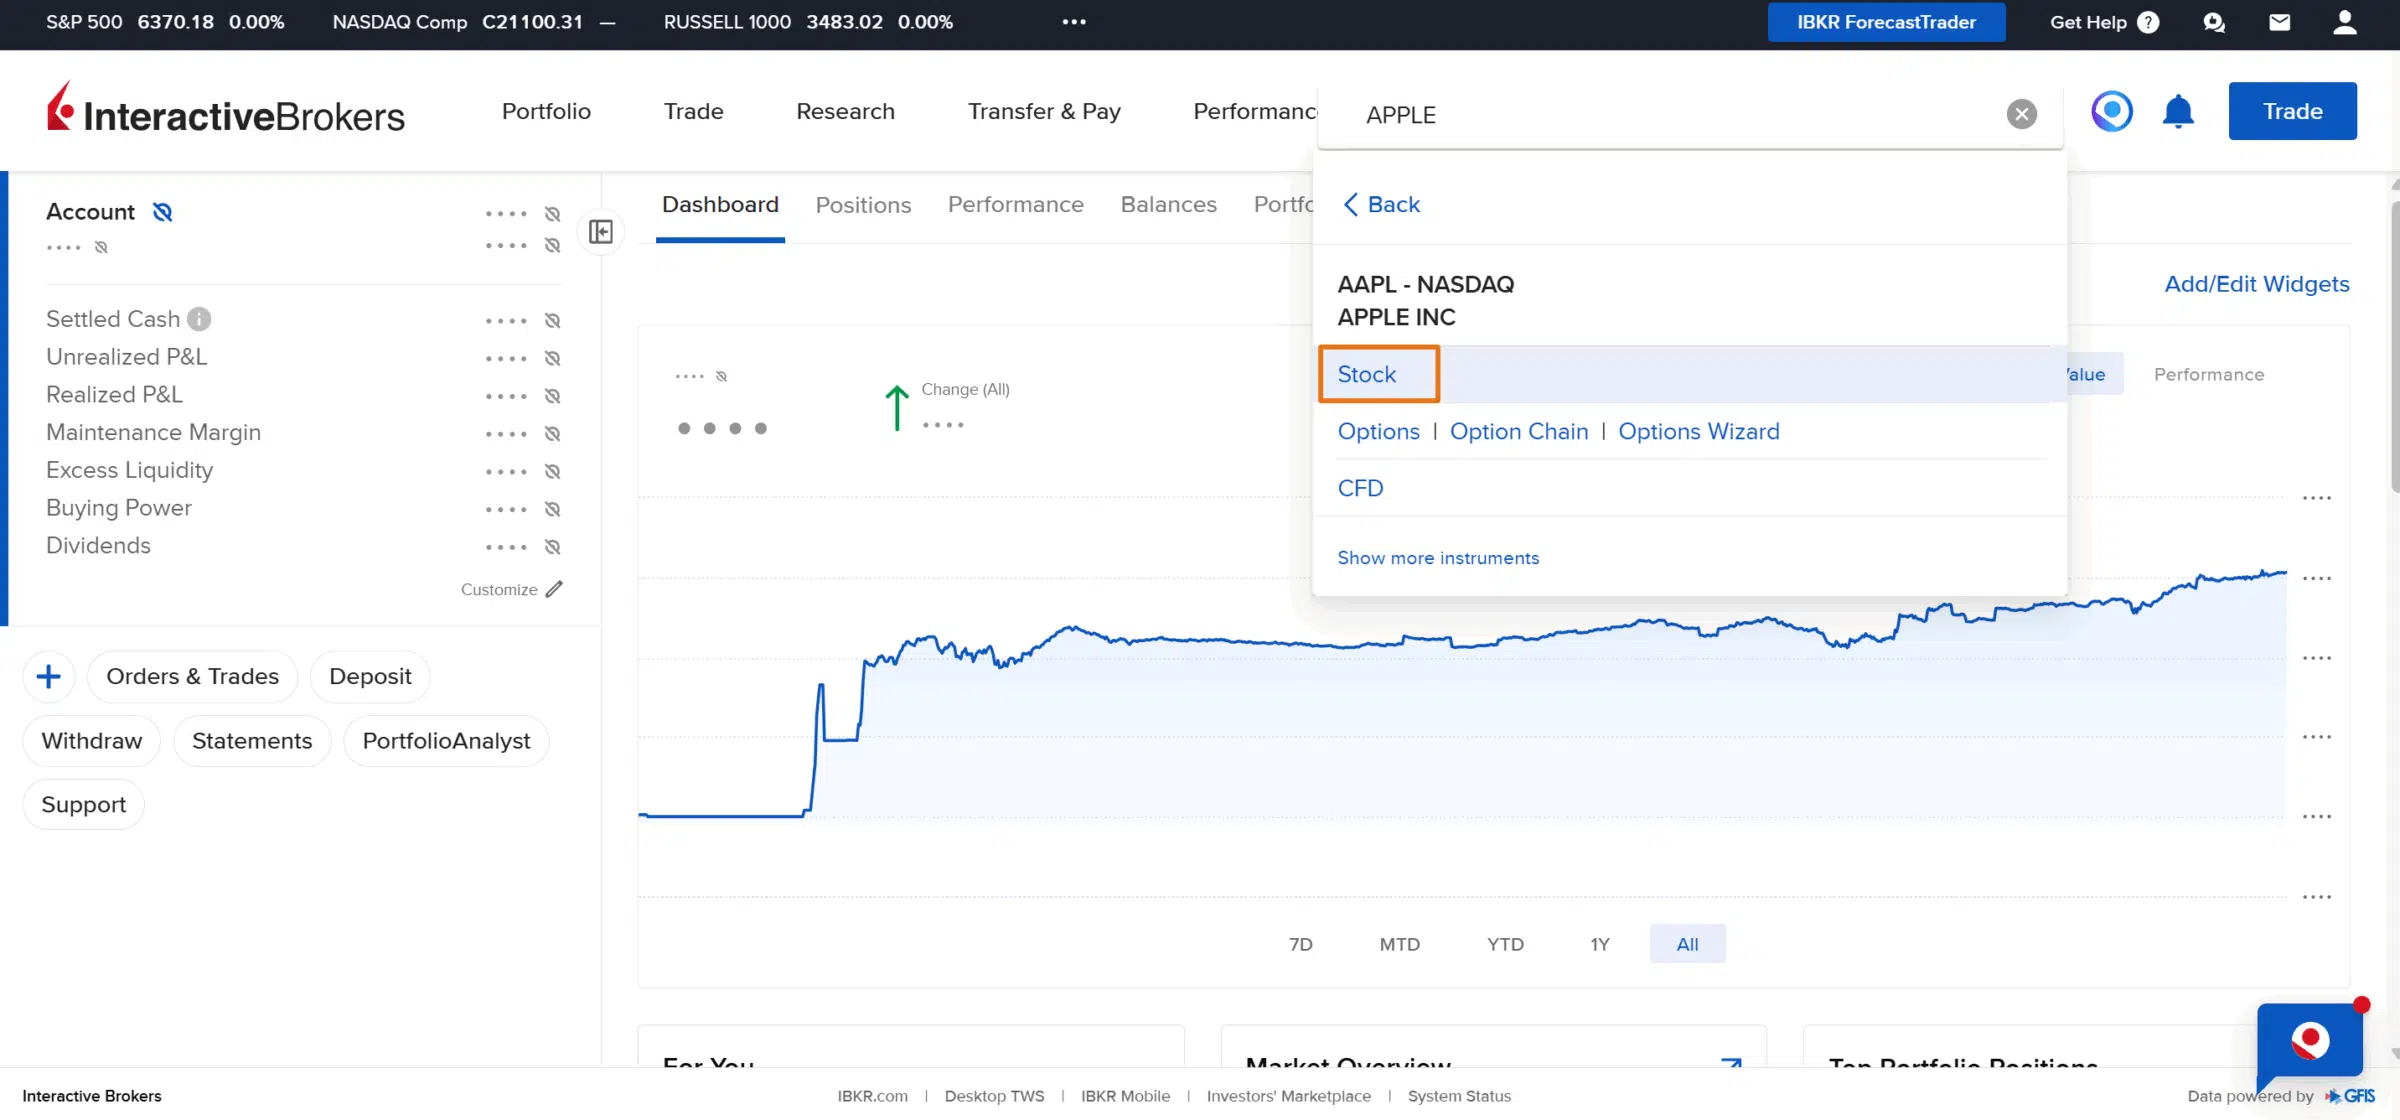Click the Customize pencil icon
Screen dimensions: 2400x1120
554,589
